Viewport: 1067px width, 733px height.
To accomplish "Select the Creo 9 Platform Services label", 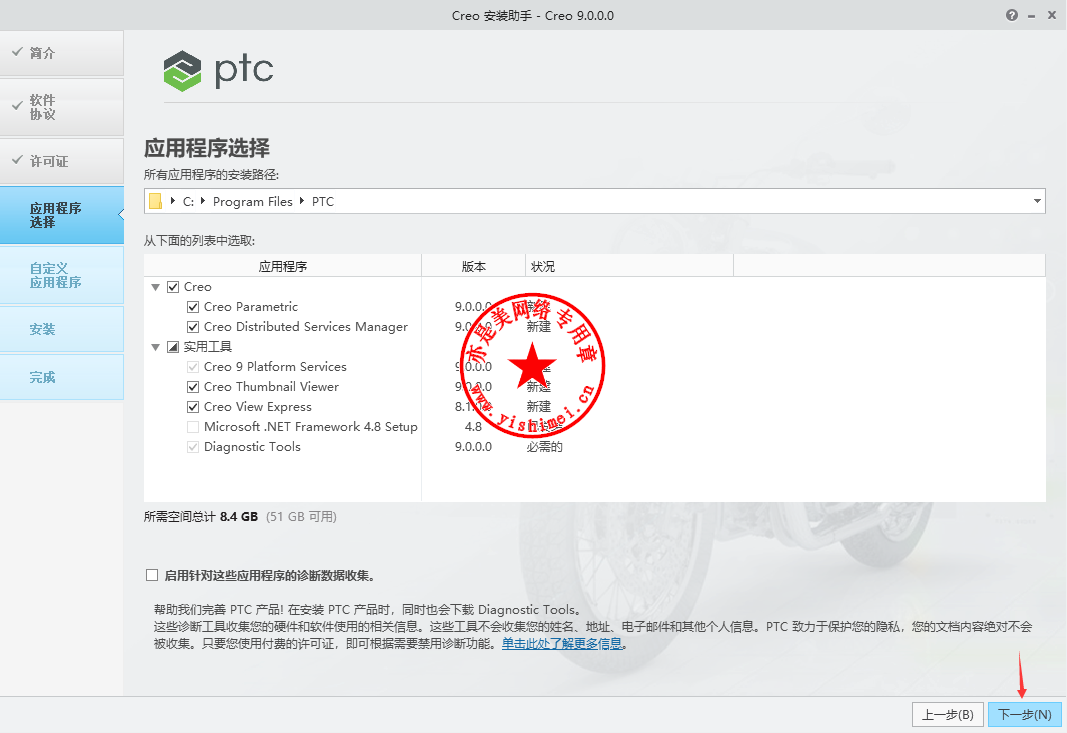I will pyautogui.click(x=276, y=367).
